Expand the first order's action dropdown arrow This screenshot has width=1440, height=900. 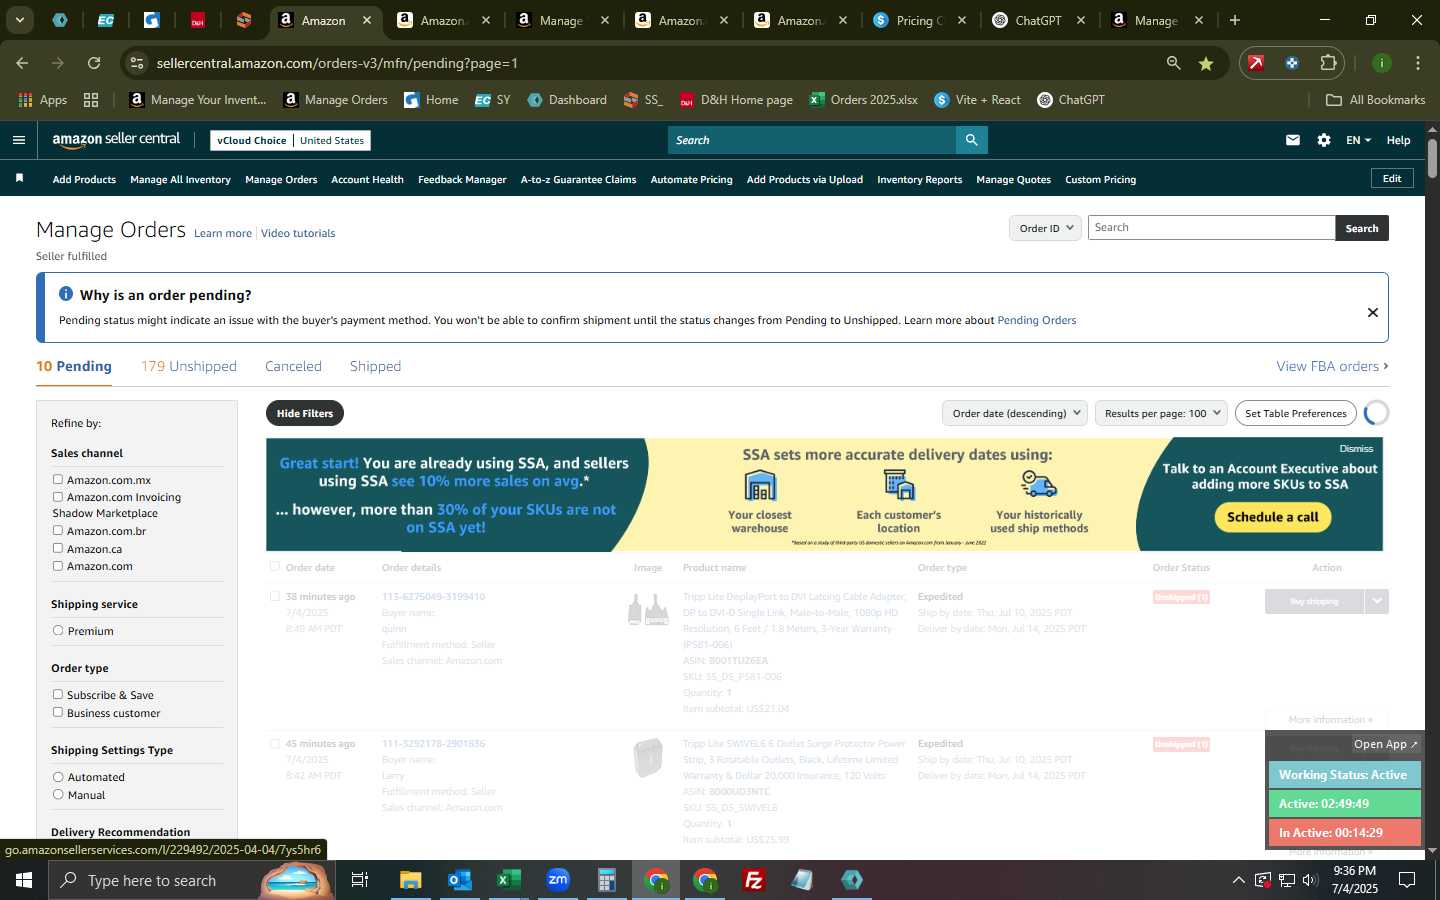(1377, 601)
